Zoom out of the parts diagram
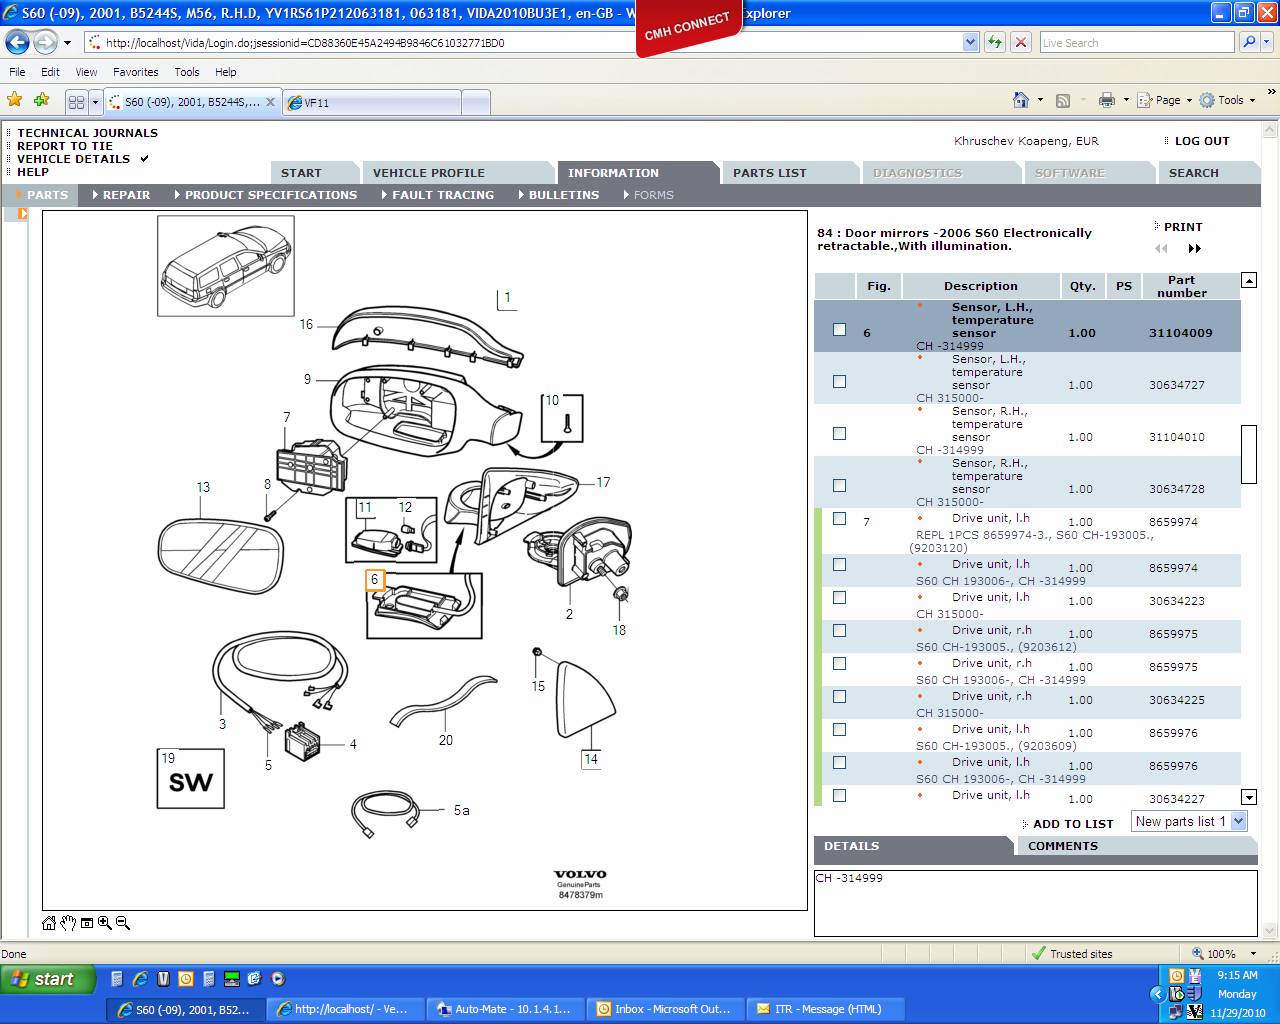The width and height of the screenshot is (1280, 1024). pos(123,923)
